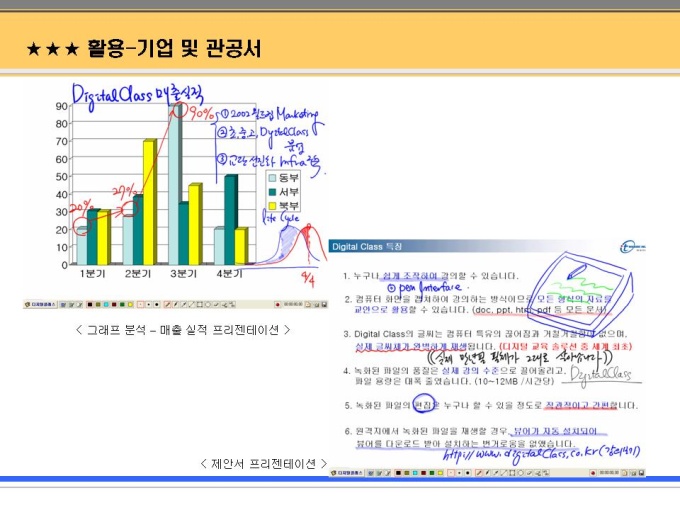The width and height of the screenshot is (680, 510).
Task: Click the 북부 legend entry in chart
Action: pyautogui.click(x=284, y=206)
